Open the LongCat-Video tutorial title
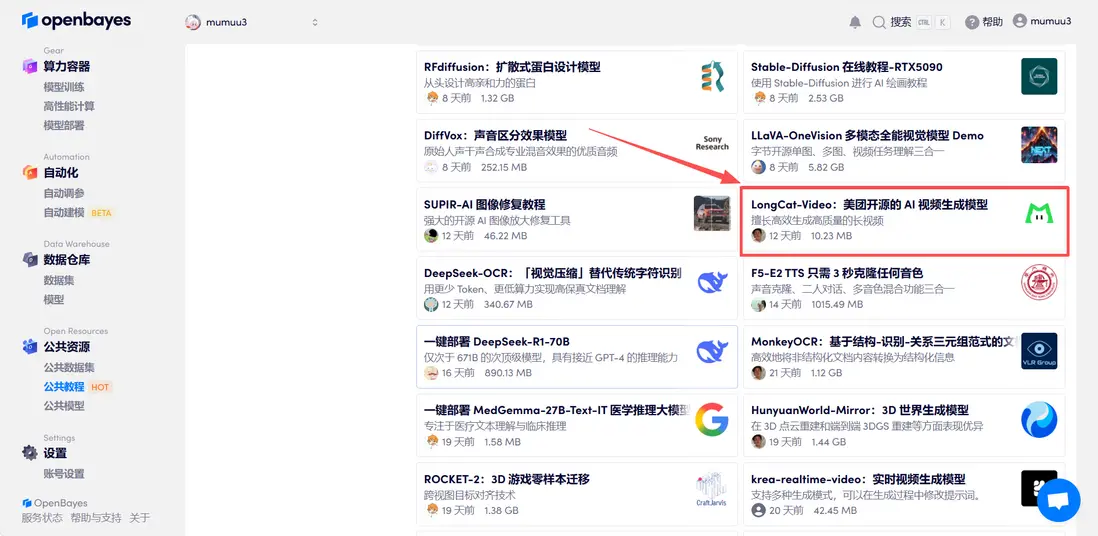Image resolution: width=1098 pixels, height=536 pixels. [869, 205]
